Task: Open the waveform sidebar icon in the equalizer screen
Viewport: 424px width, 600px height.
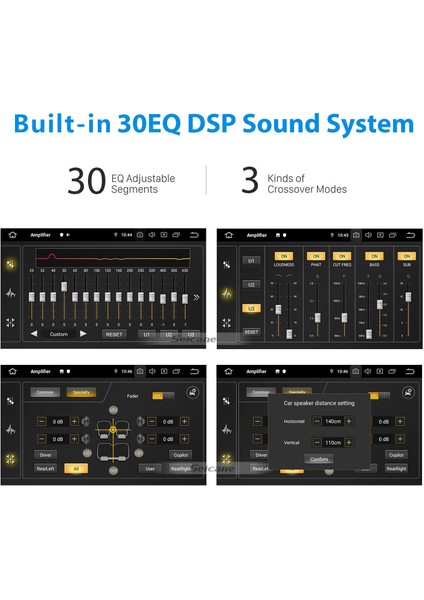Action: 11,293
